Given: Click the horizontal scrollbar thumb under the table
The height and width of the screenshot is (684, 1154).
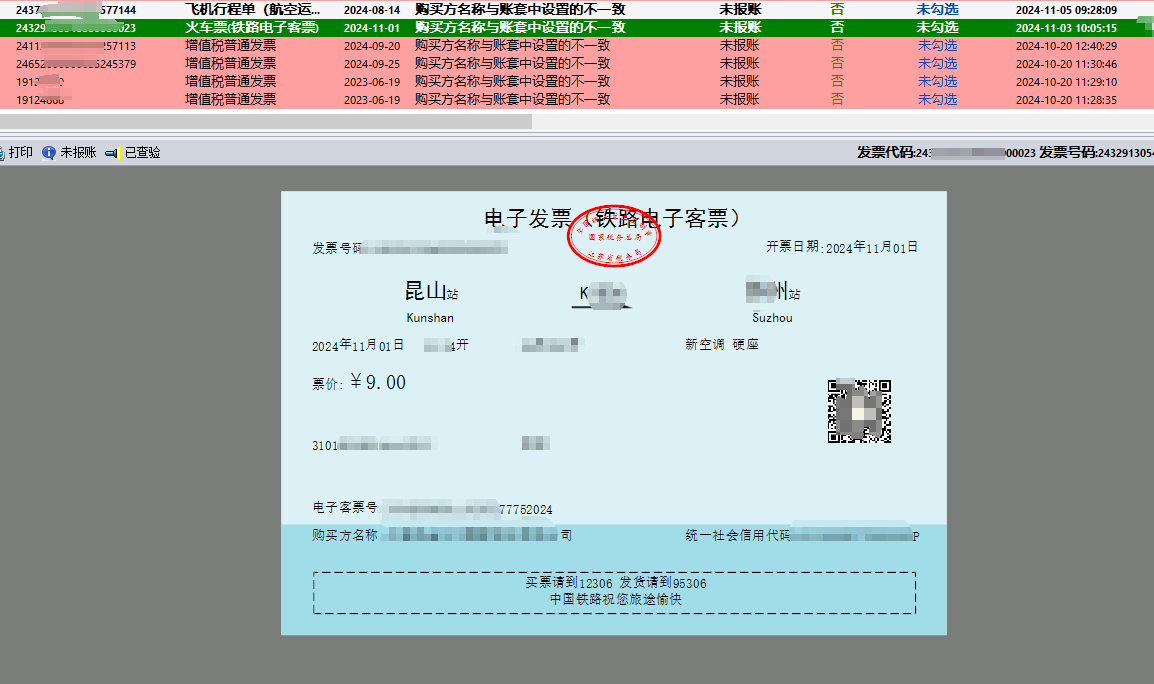Looking at the screenshot, I should (x=266, y=121).
